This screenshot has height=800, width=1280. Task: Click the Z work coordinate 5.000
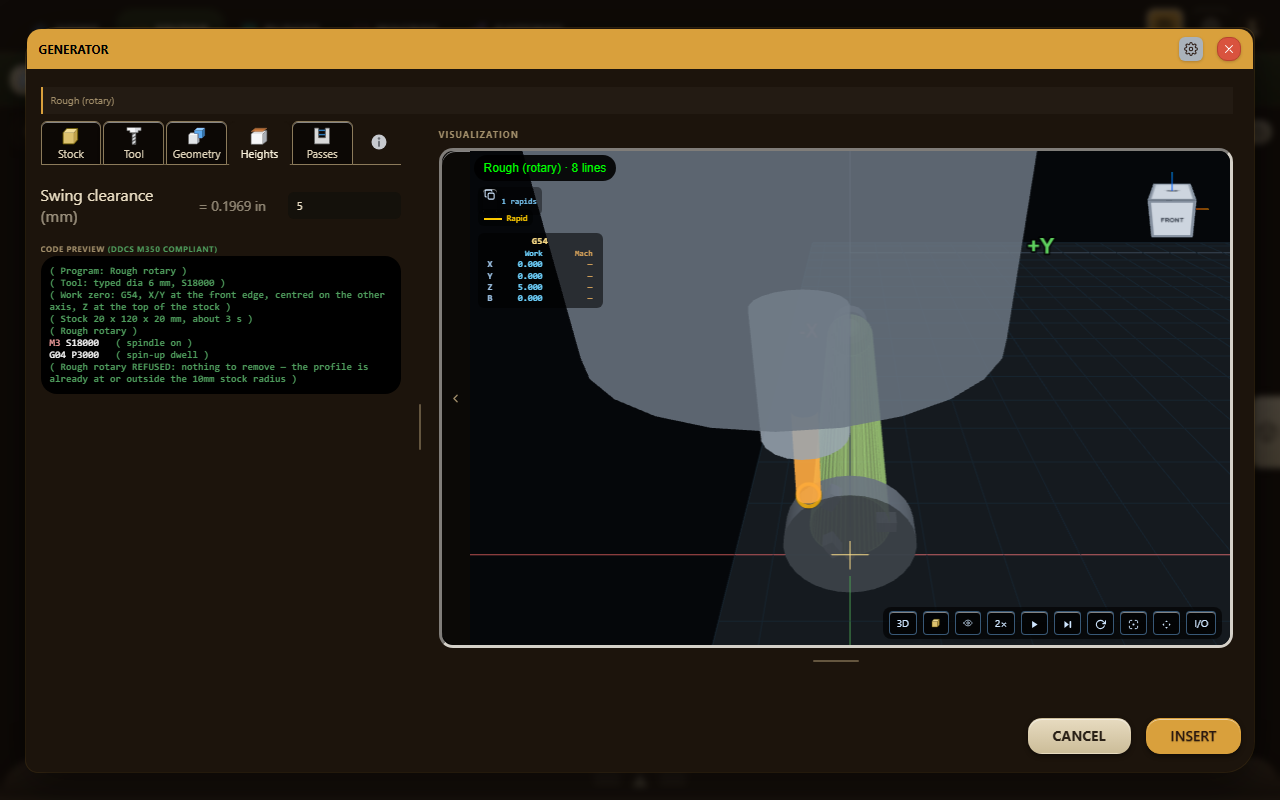point(530,287)
